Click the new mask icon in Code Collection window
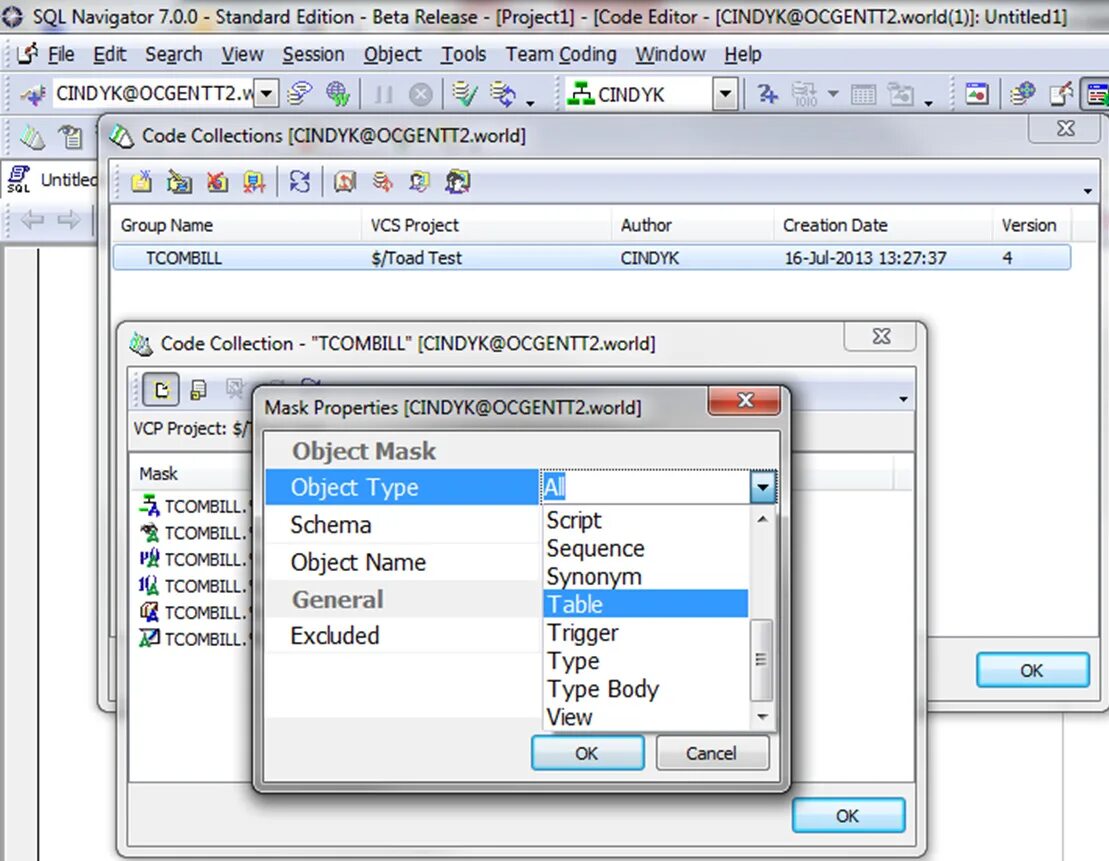 [161, 389]
